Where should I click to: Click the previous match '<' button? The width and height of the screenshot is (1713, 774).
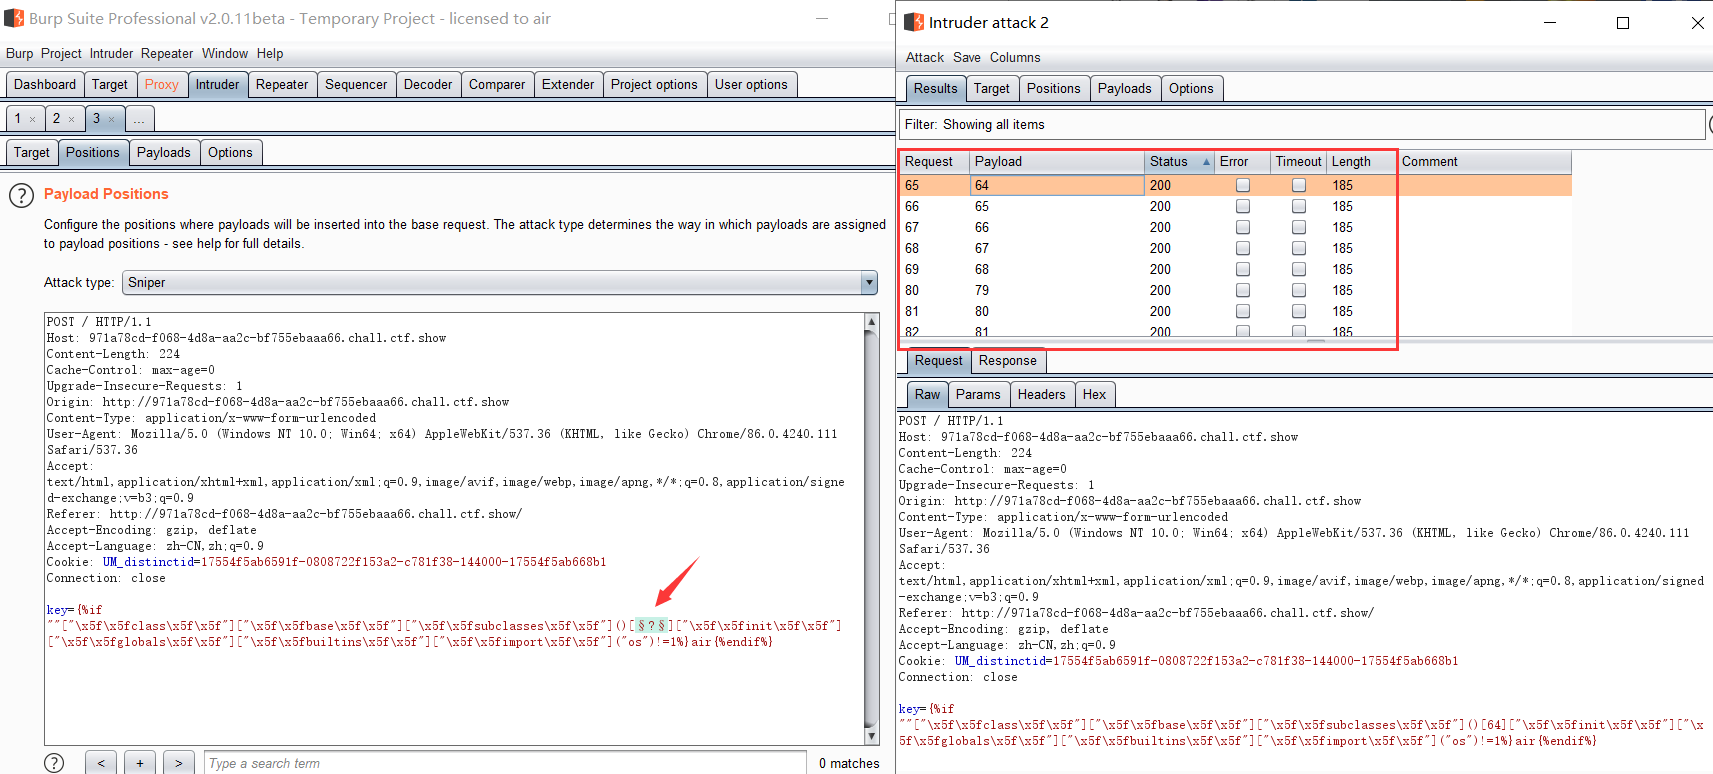pyautogui.click(x=101, y=763)
